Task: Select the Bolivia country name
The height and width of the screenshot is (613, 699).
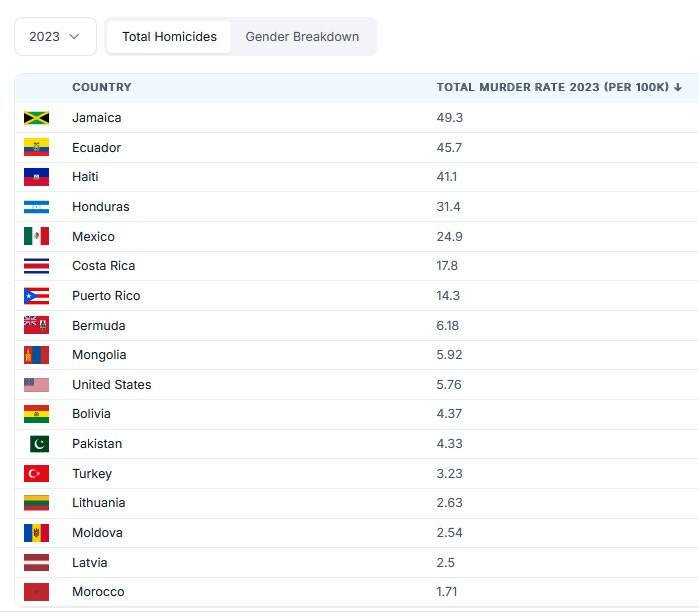Action: 91,414
